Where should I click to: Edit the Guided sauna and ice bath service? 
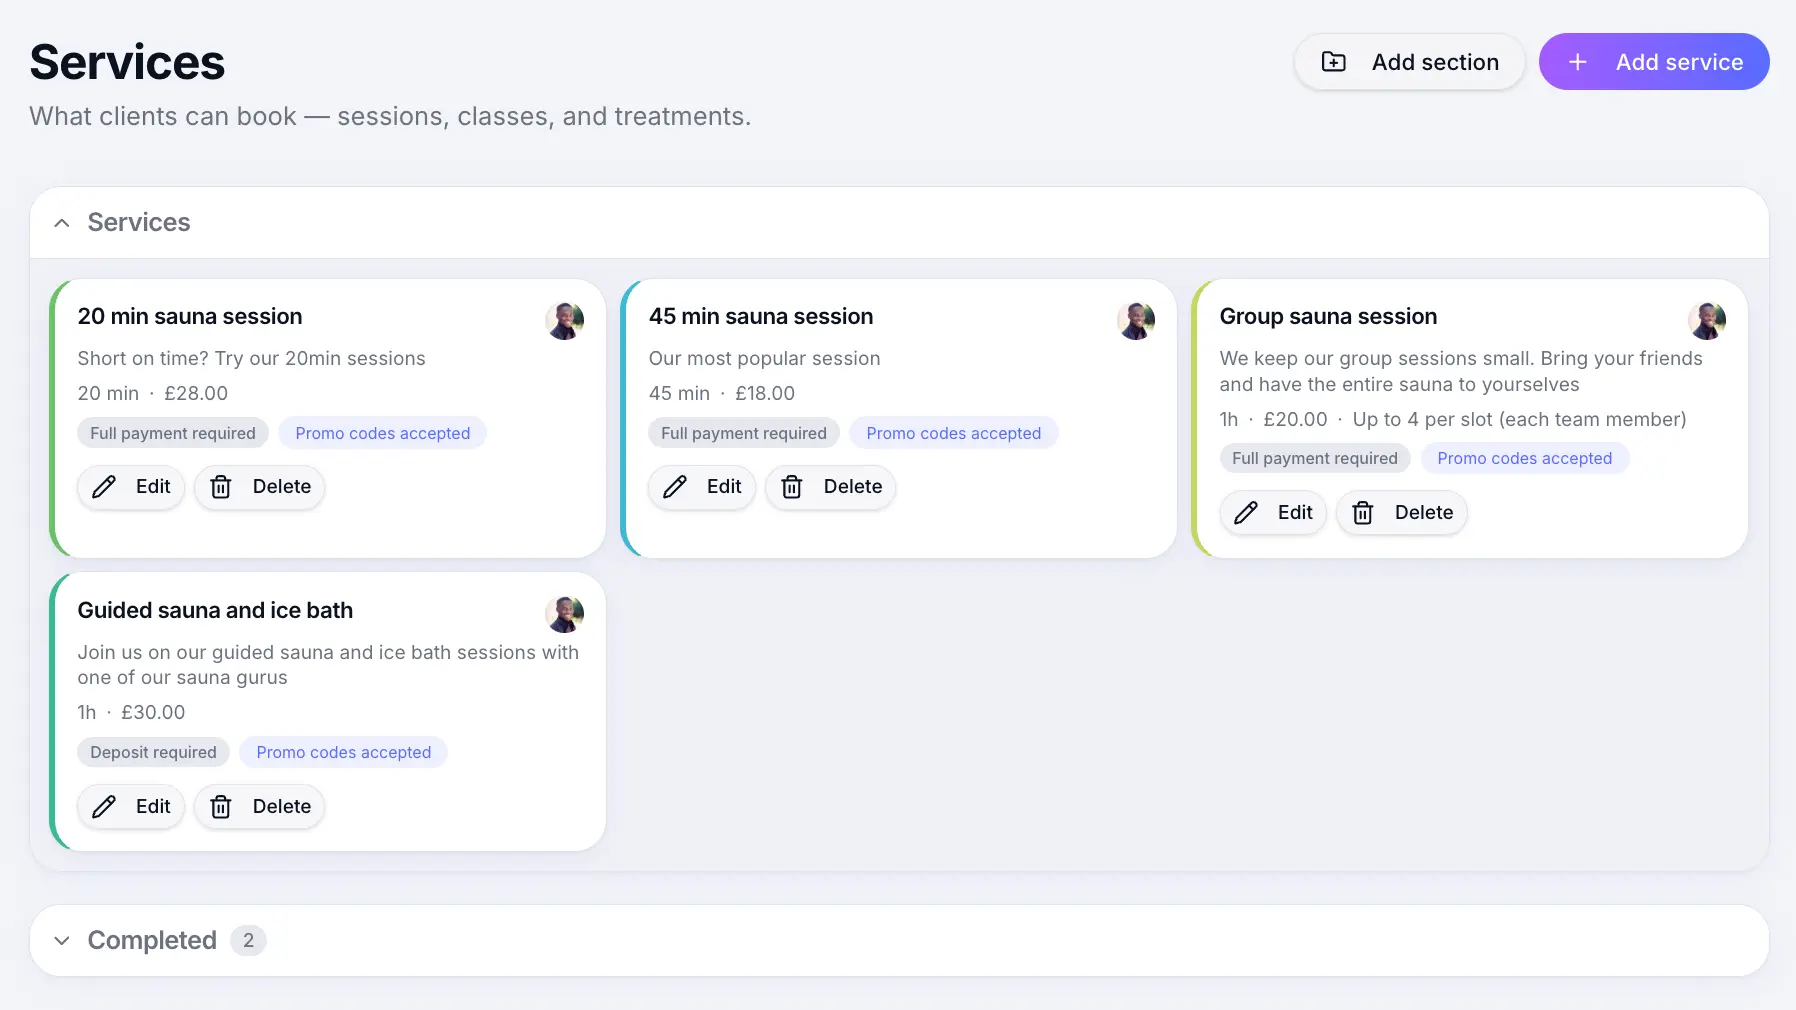(x=131, y=807)
